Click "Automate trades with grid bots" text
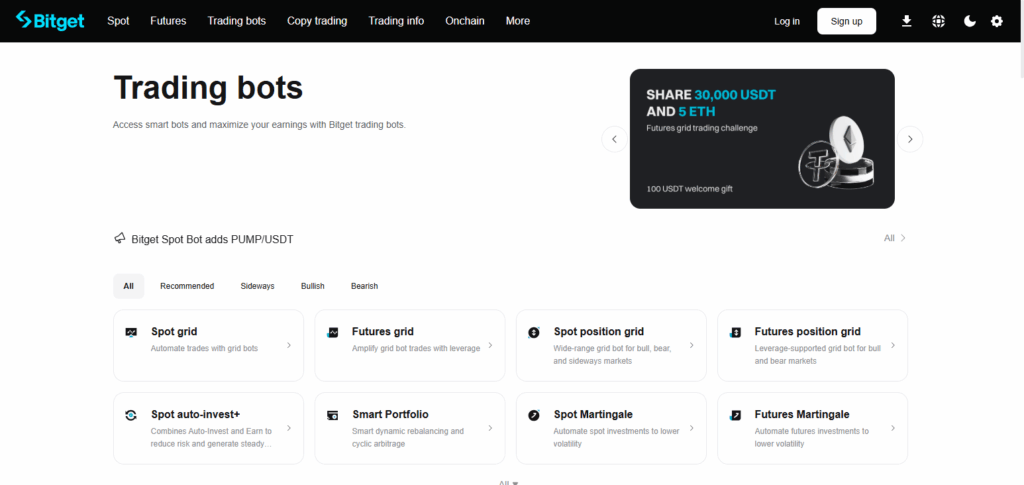Viewport: 1024px width, 485px height. (204, 349)
